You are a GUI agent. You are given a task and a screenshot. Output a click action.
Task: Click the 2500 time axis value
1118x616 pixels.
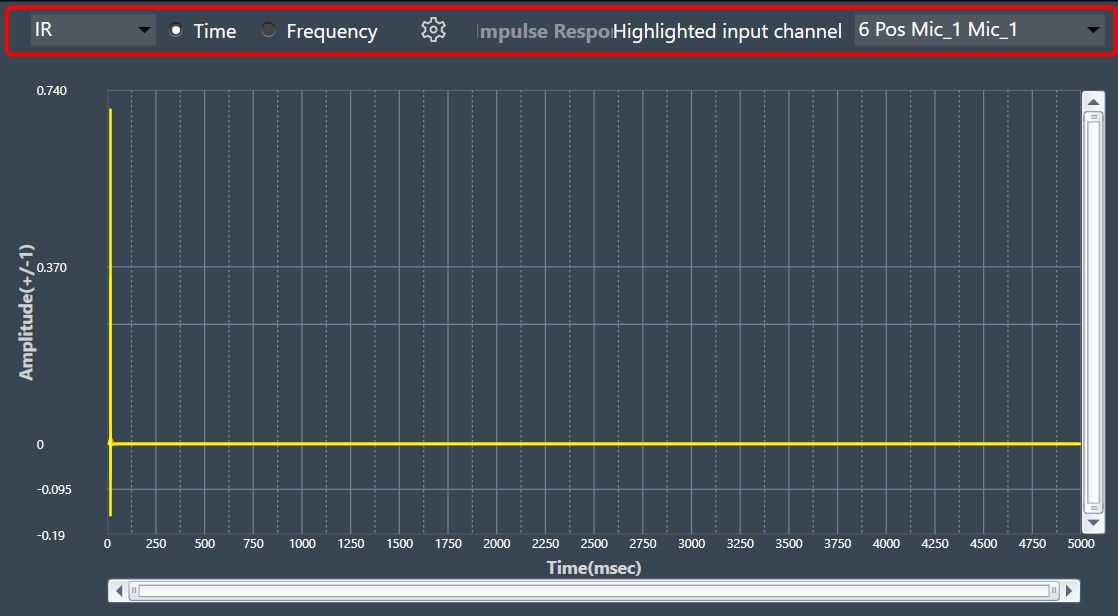click(594, 543)
